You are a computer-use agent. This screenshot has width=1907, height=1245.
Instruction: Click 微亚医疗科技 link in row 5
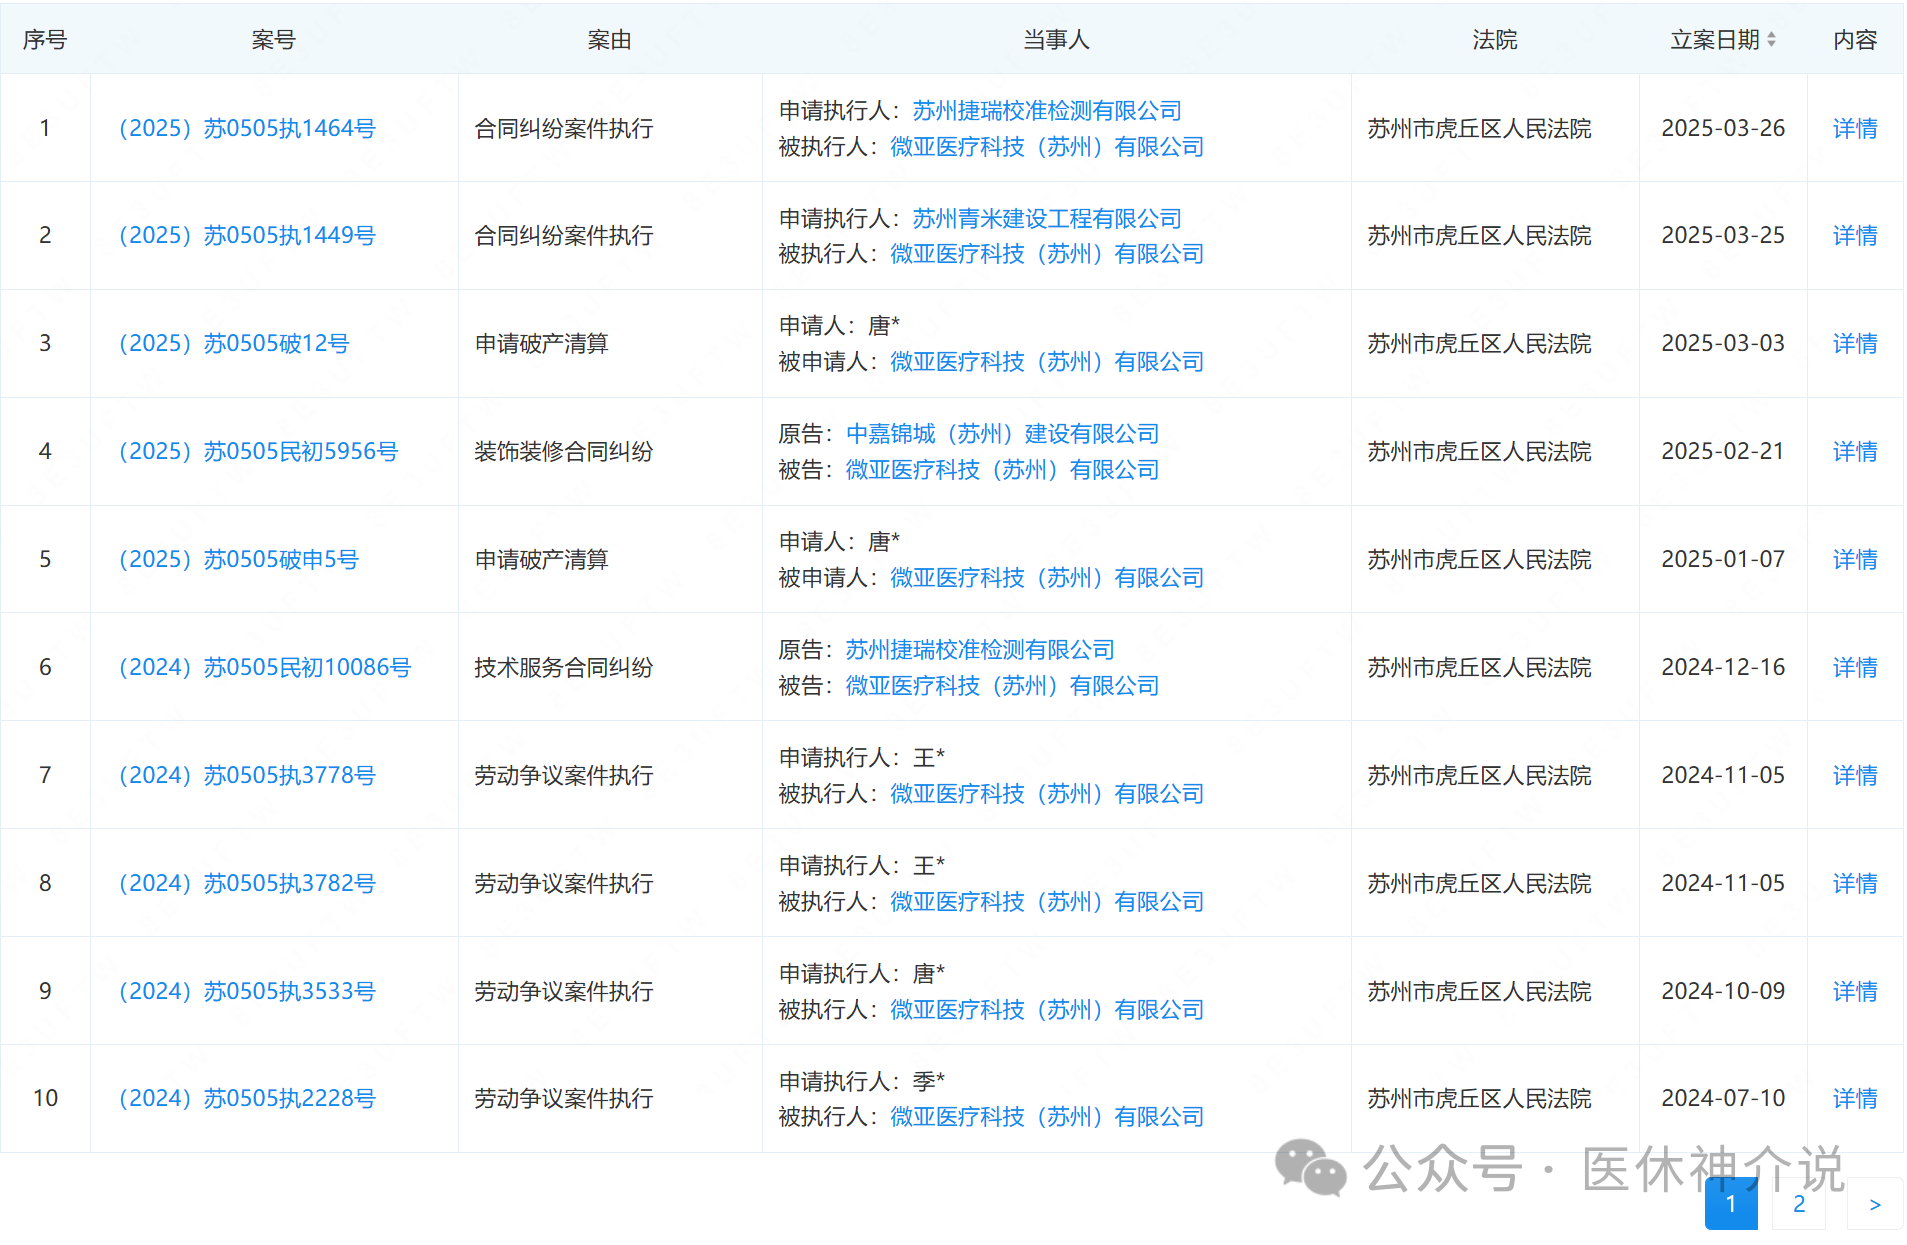[x=1047, y=577]
